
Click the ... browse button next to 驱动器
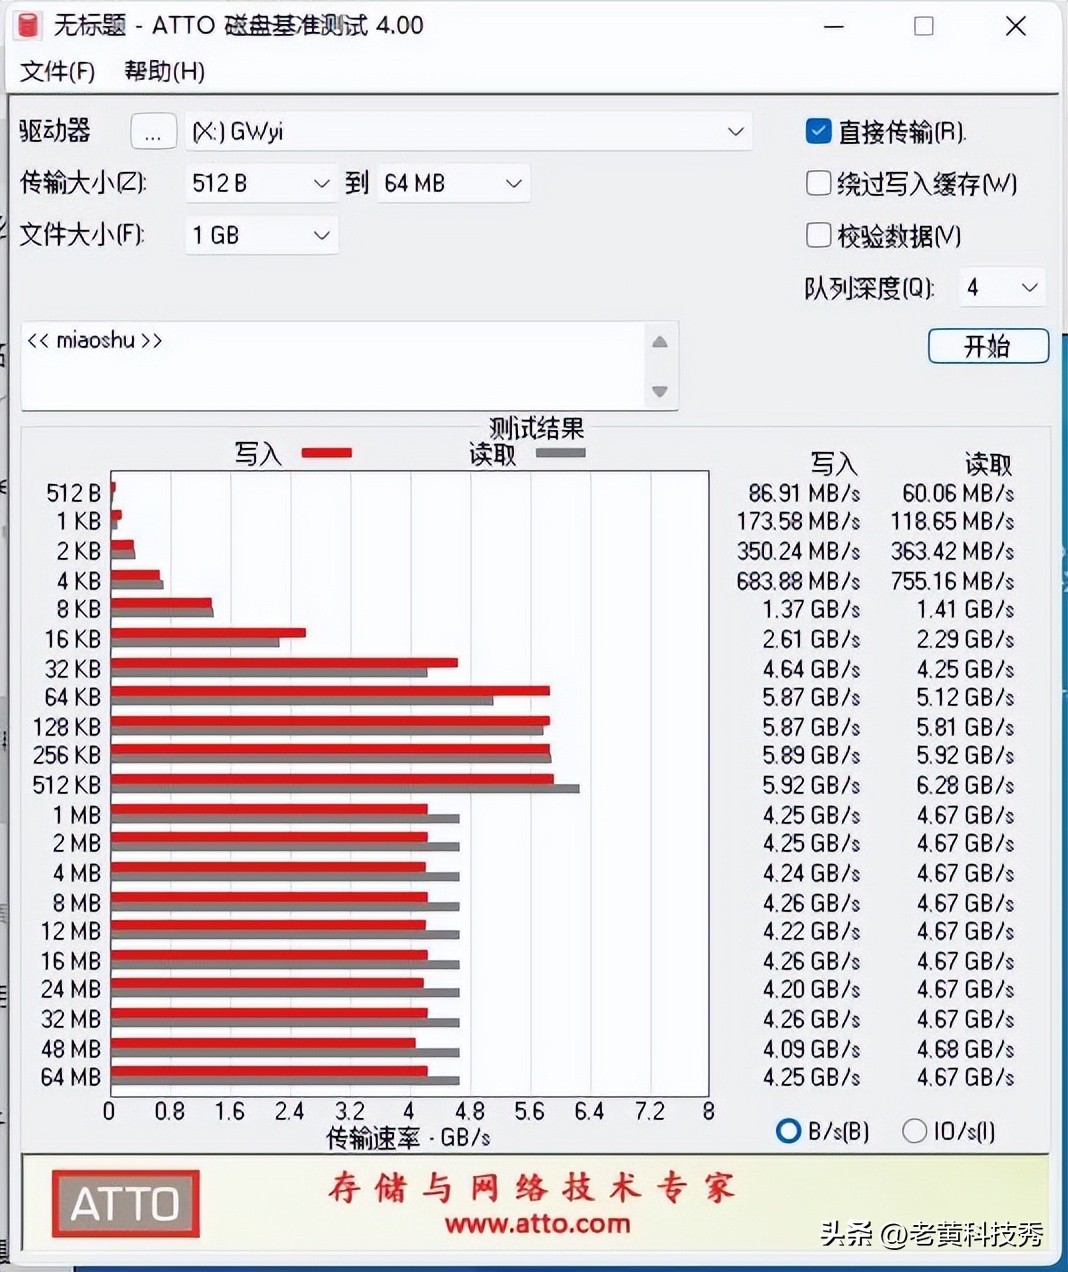coord(153,131)
